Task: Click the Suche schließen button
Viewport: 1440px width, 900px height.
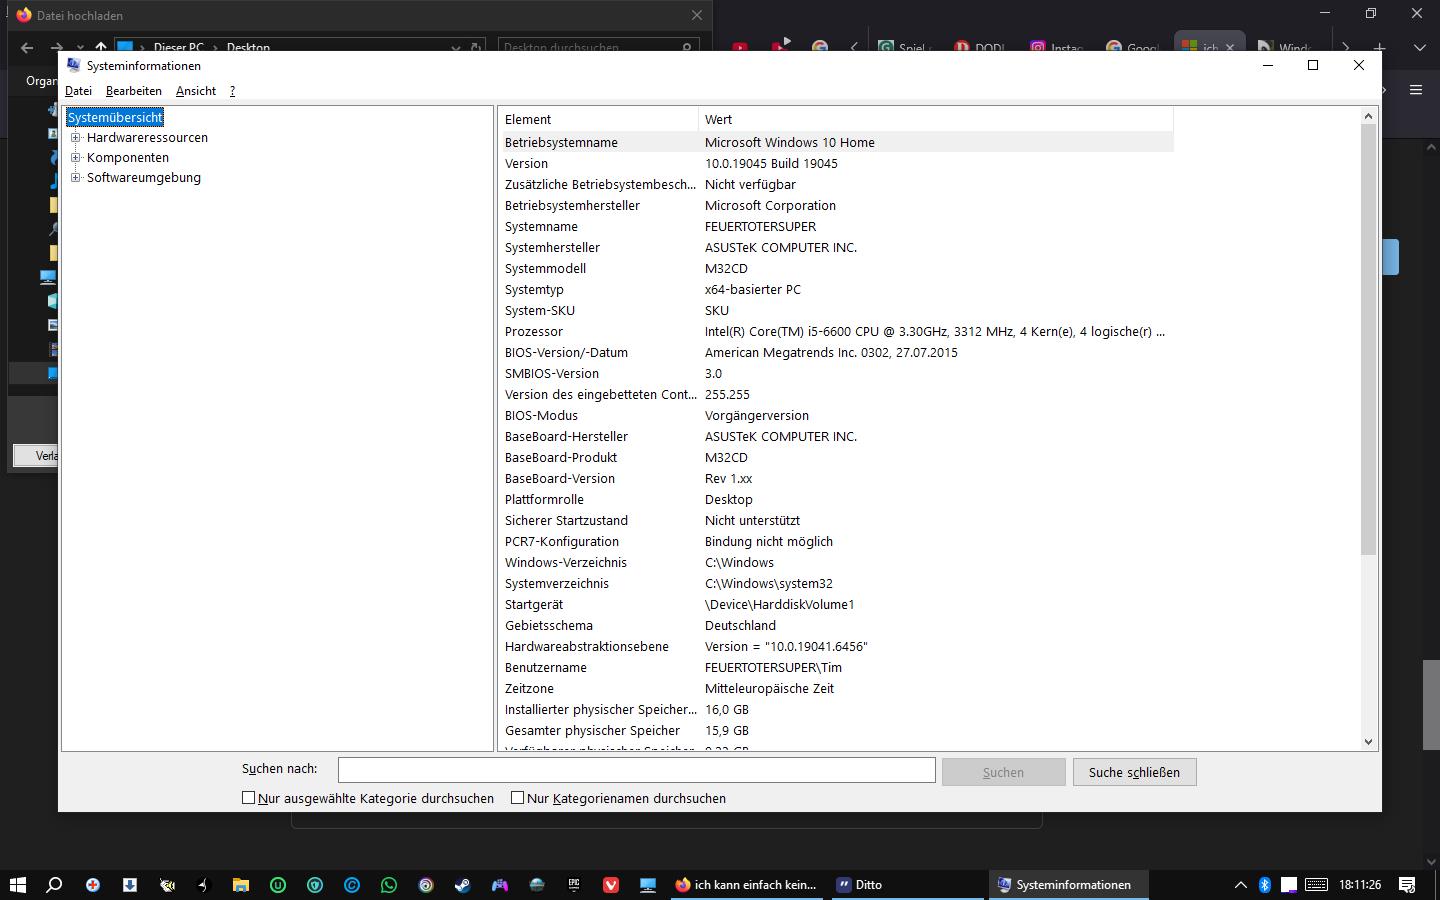Action: (1134, 772)
